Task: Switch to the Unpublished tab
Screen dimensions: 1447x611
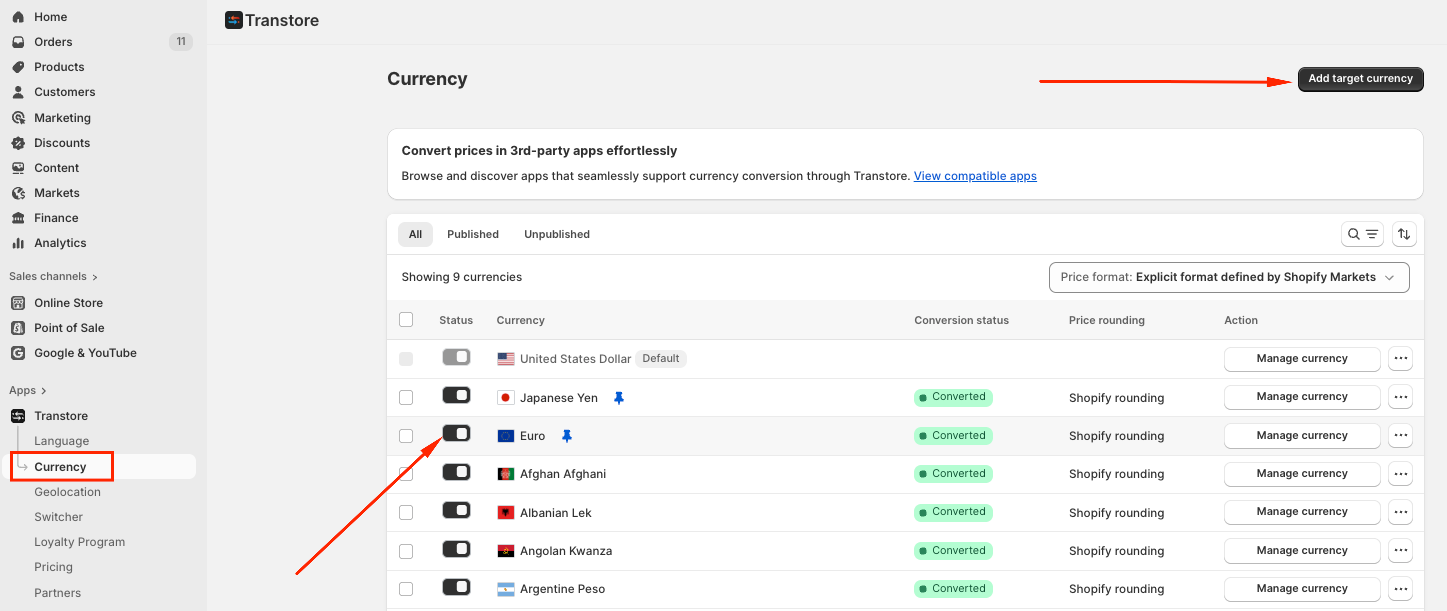Action: tap(557, 234)
